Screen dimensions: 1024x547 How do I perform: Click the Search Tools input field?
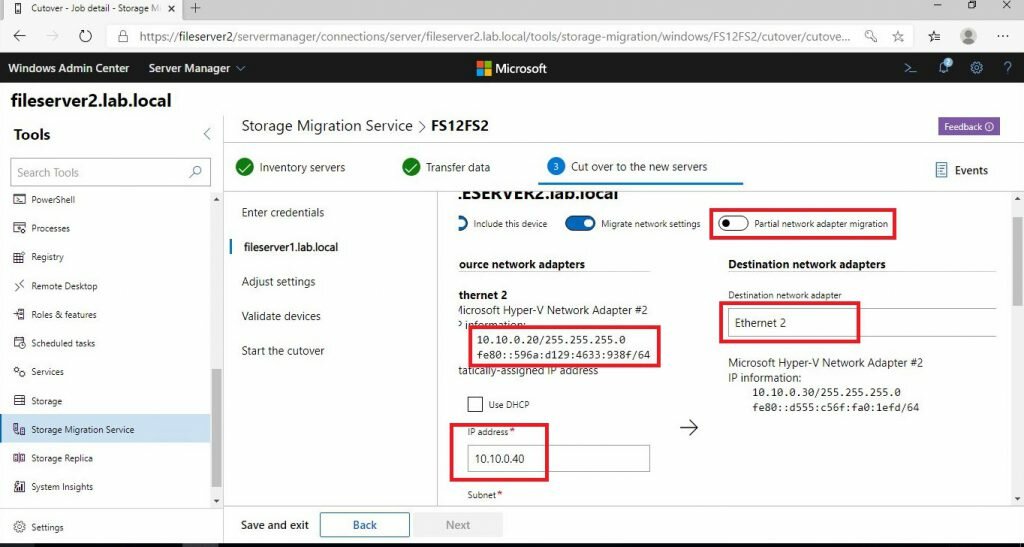point(110,172)
